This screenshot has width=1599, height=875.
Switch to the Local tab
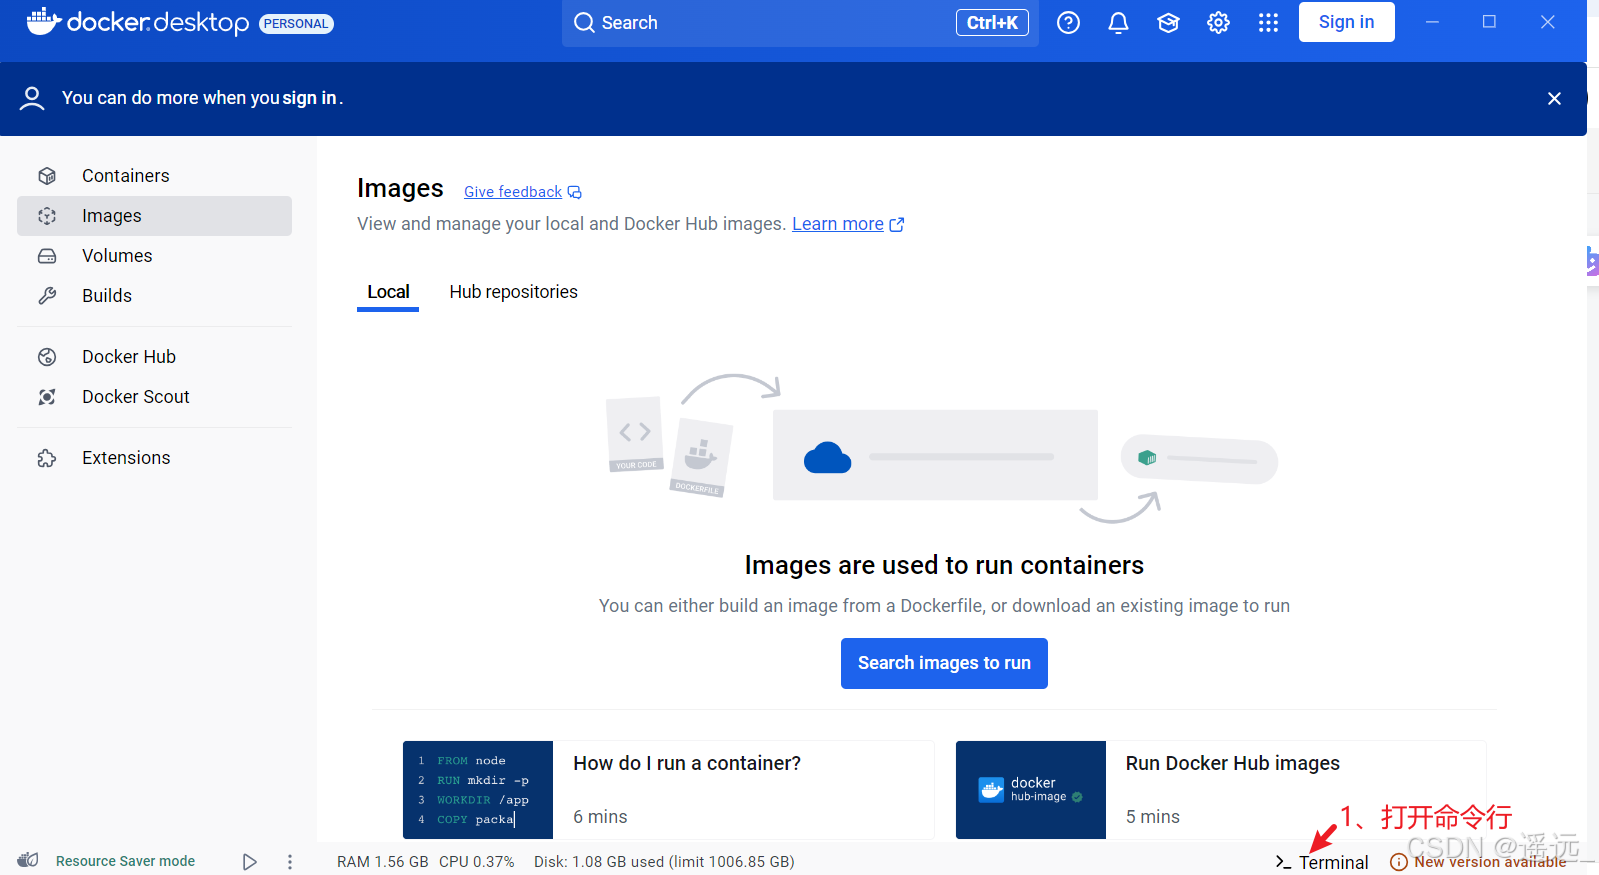point(388,292)
